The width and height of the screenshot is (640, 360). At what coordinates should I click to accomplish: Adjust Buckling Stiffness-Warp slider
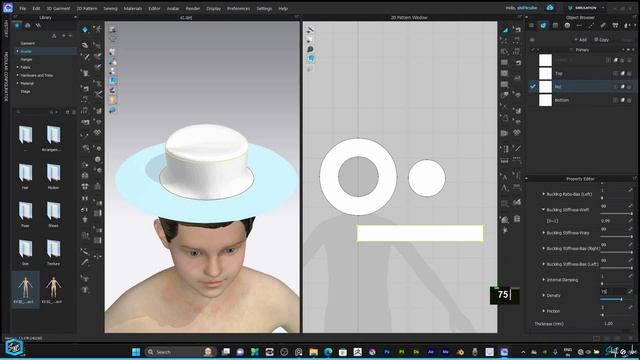click(x=617, y=237)
